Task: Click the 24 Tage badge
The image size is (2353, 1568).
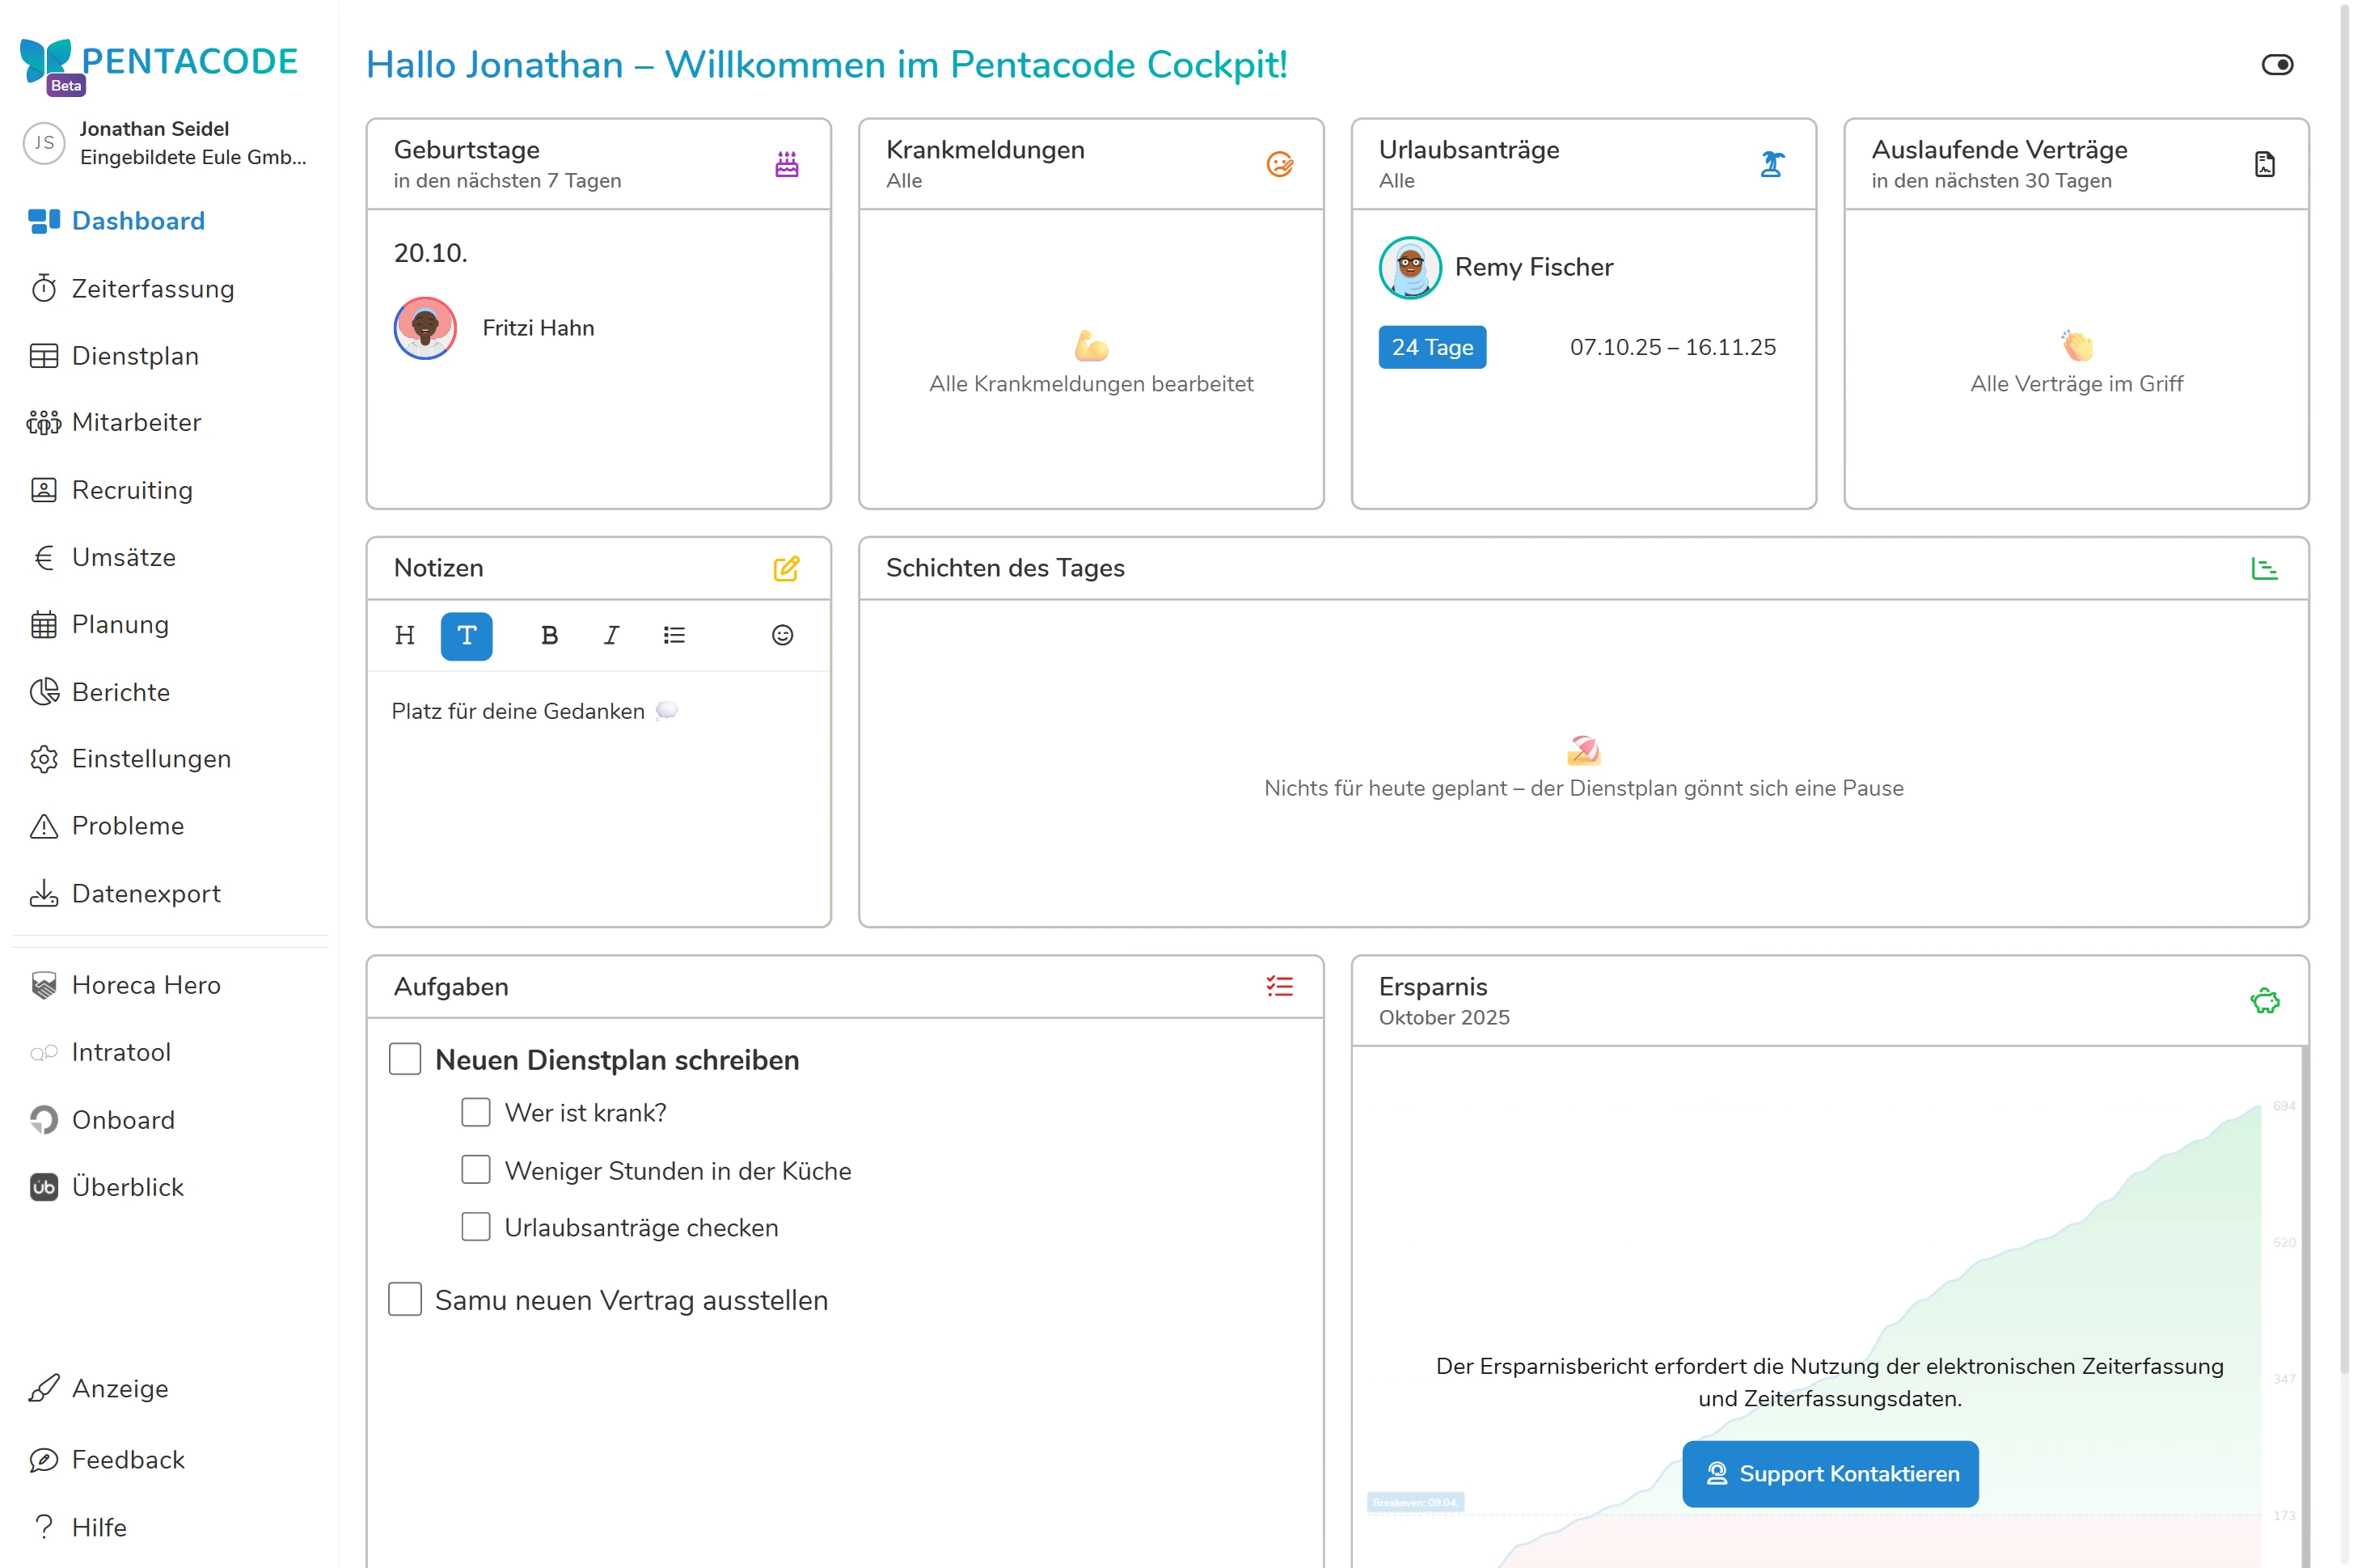Action: tap(1432, 347)
